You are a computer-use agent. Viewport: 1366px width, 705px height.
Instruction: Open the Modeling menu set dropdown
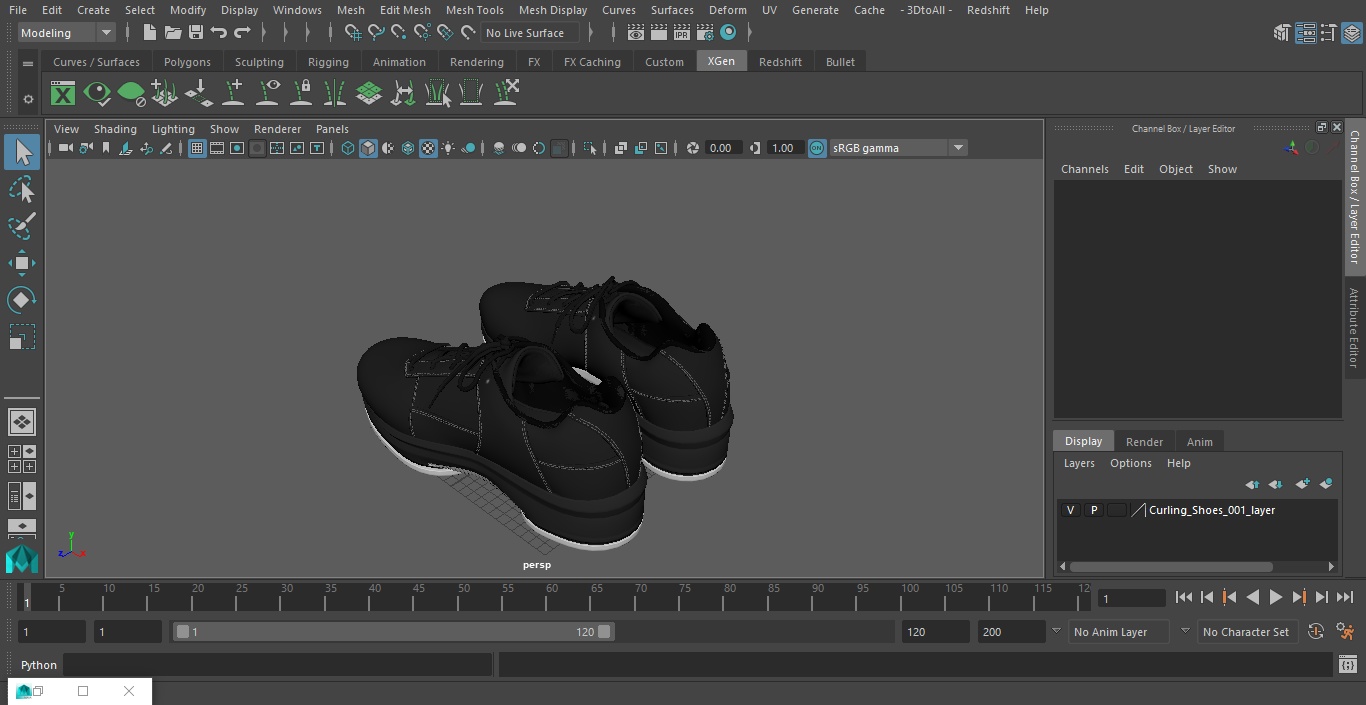click(67, 33)
